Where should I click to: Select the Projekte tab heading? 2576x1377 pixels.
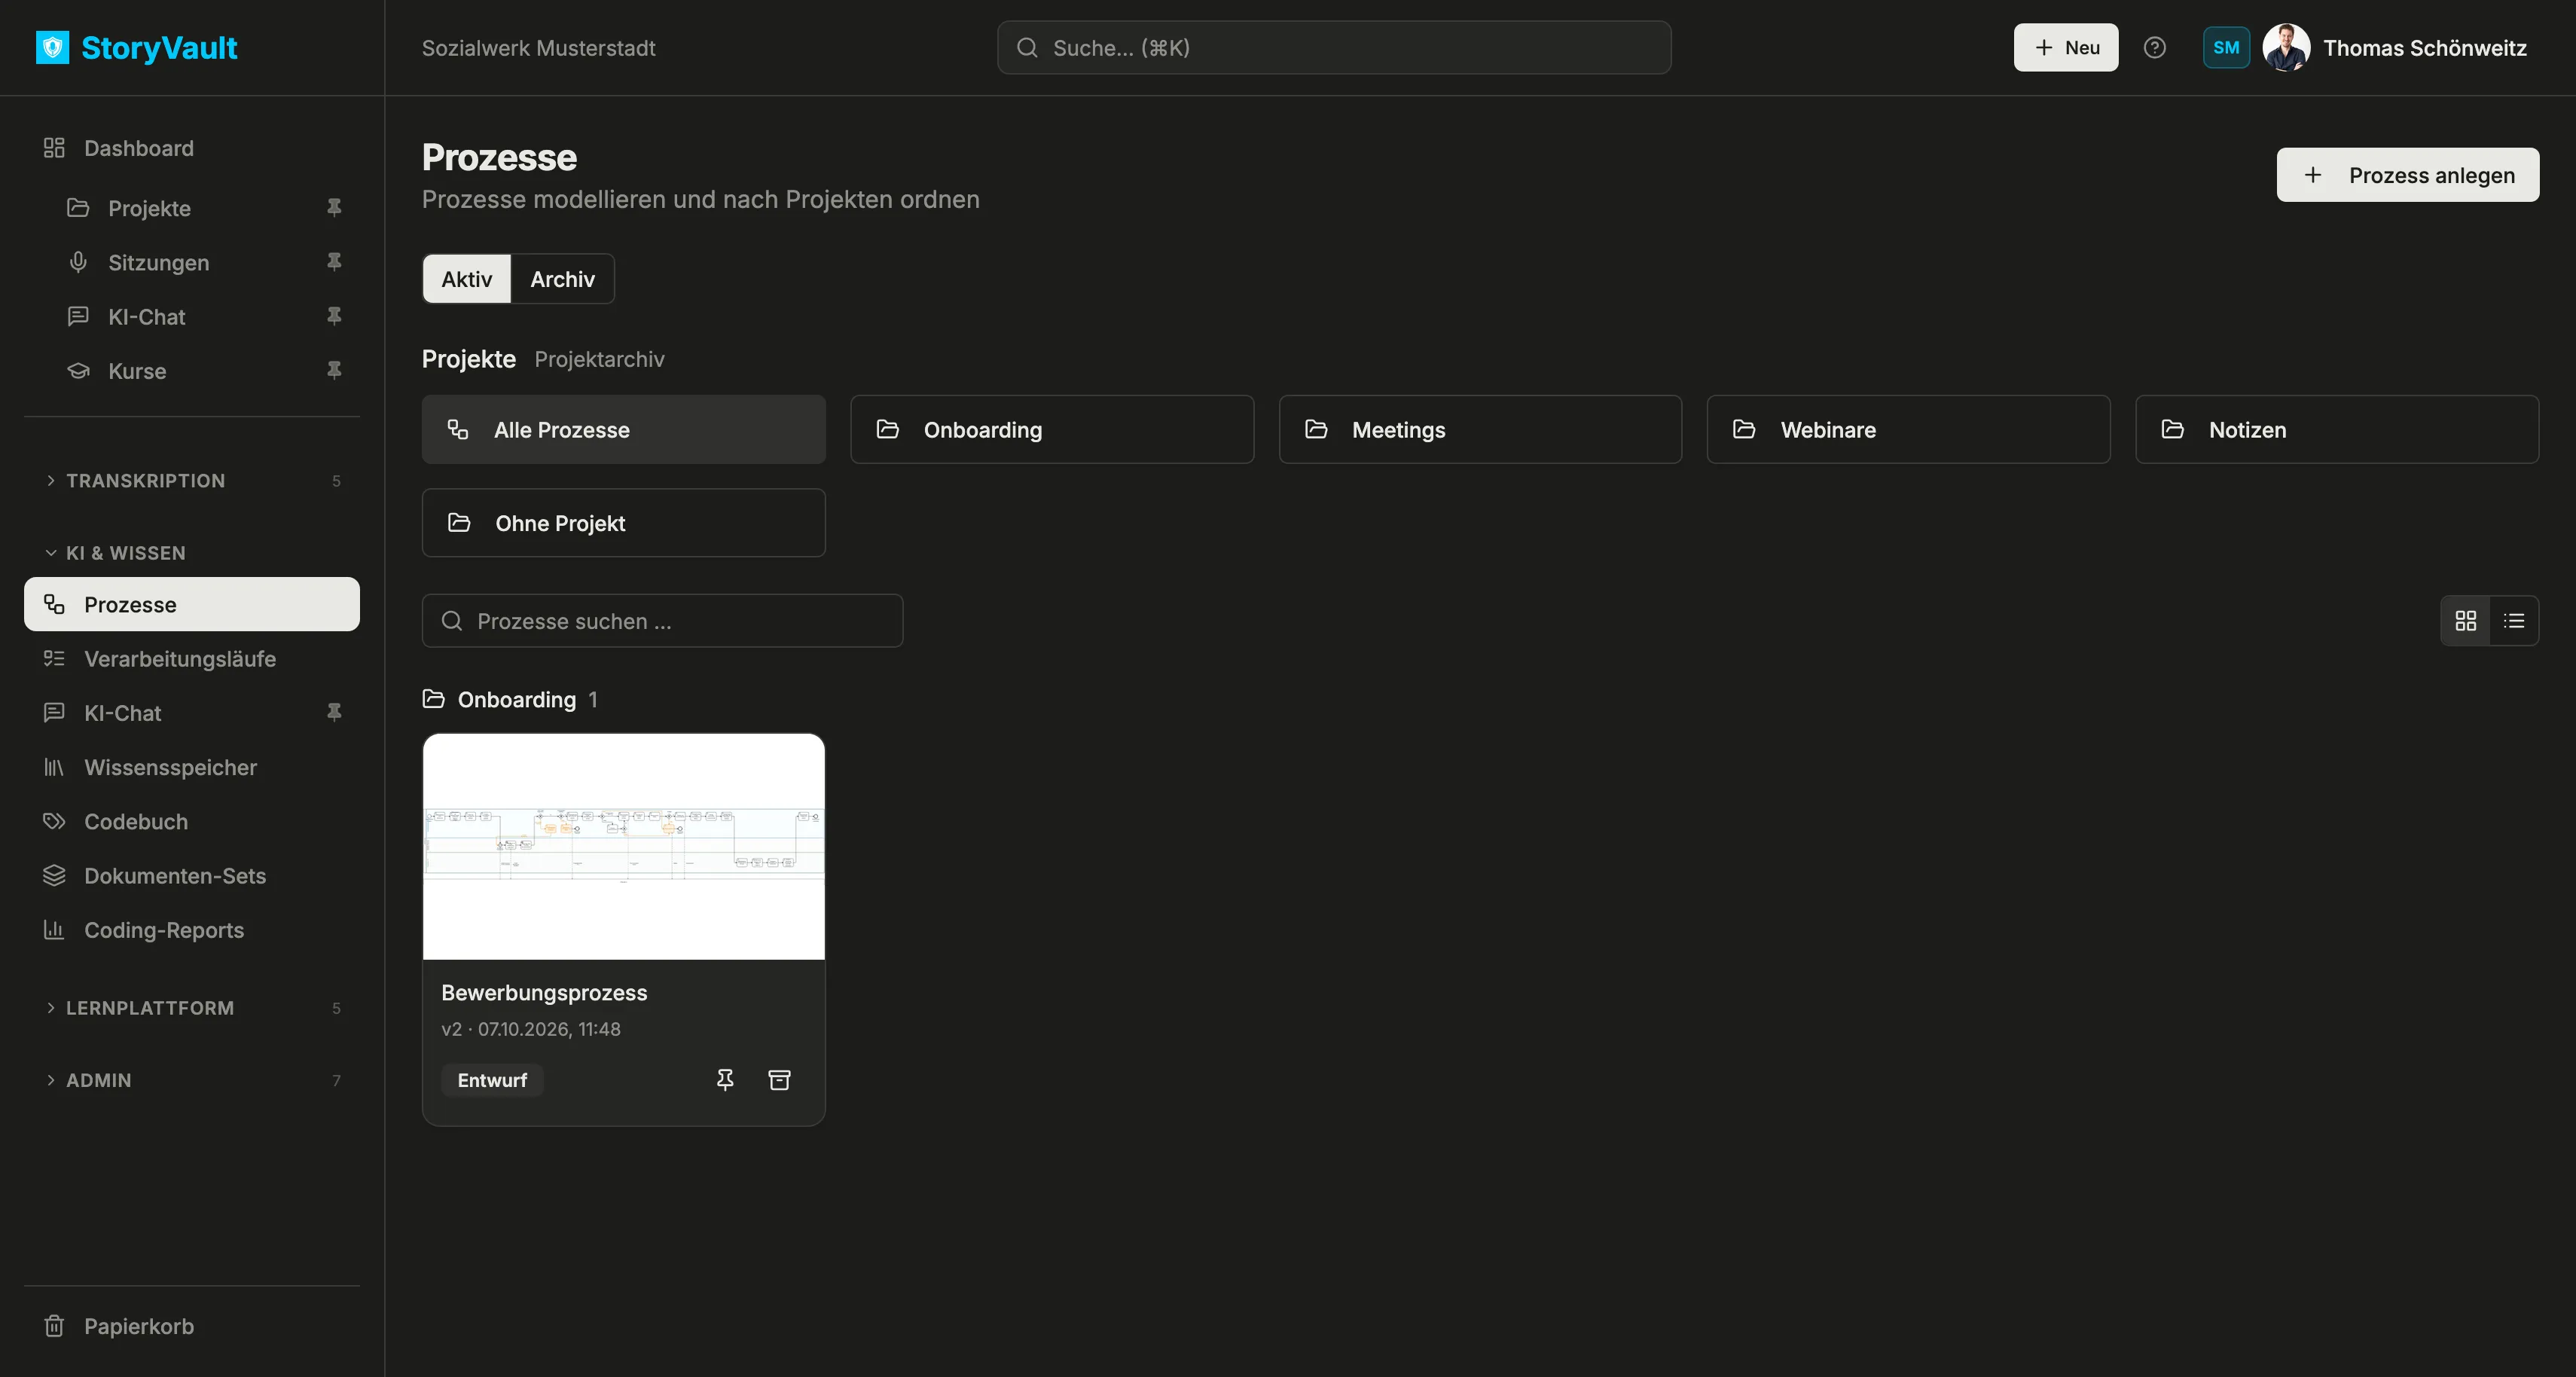click(x=469, y=359)
